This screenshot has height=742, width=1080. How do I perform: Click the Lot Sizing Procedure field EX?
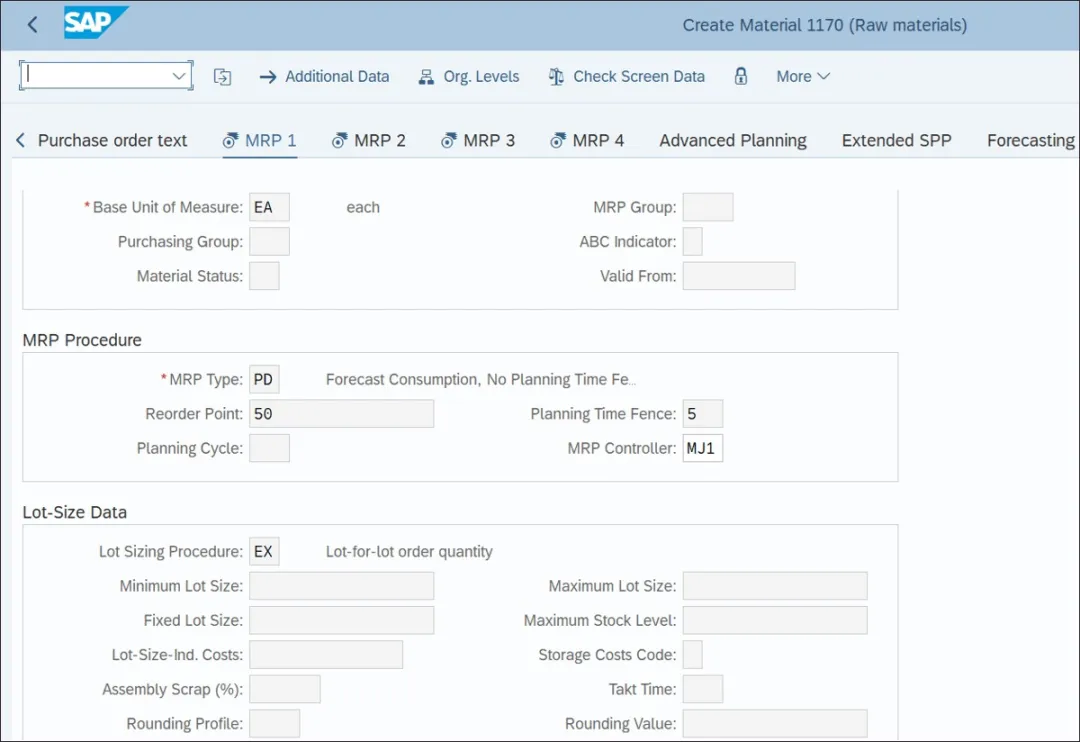(264, 552)
